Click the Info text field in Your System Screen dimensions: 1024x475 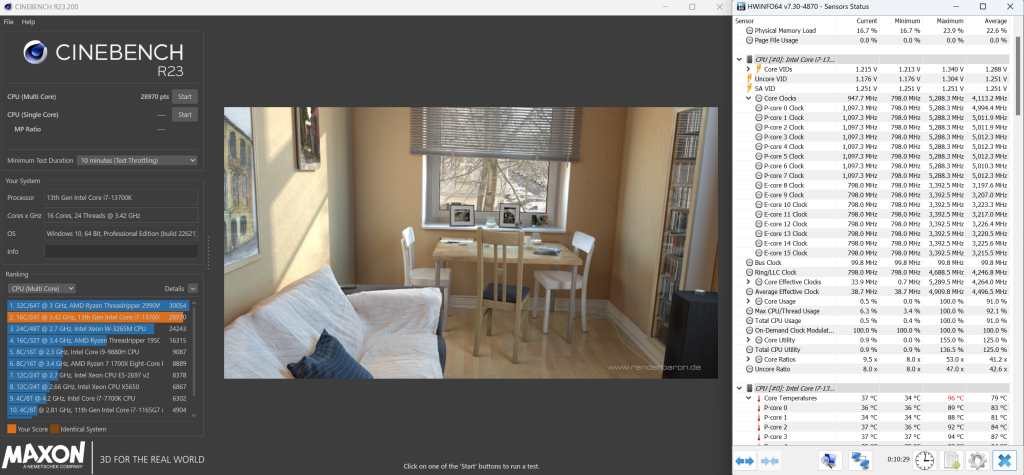click(121, 251)
